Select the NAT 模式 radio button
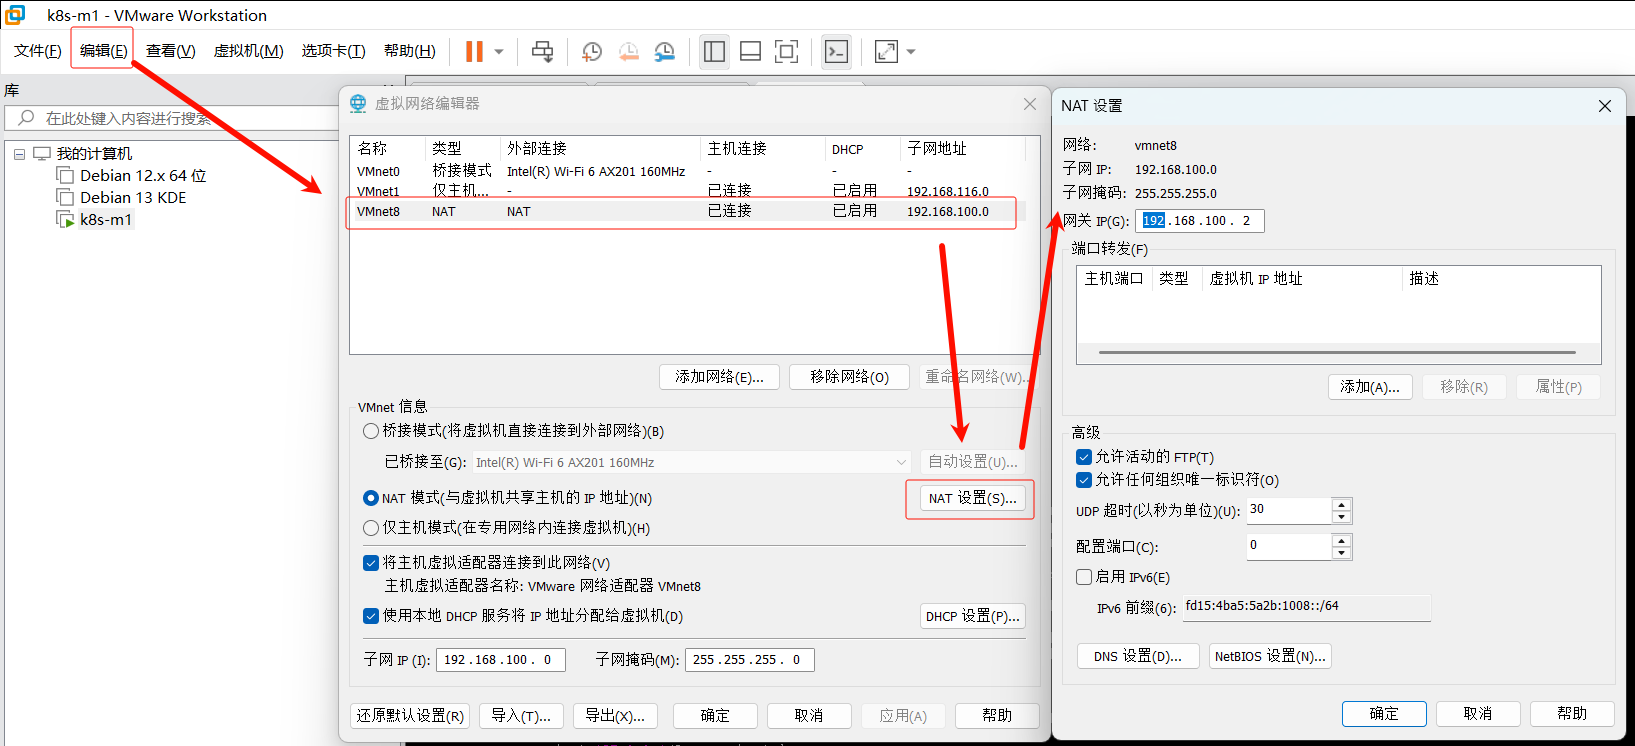The height and width of the screenshot is (746, 1635). click(x=371, y=498)
